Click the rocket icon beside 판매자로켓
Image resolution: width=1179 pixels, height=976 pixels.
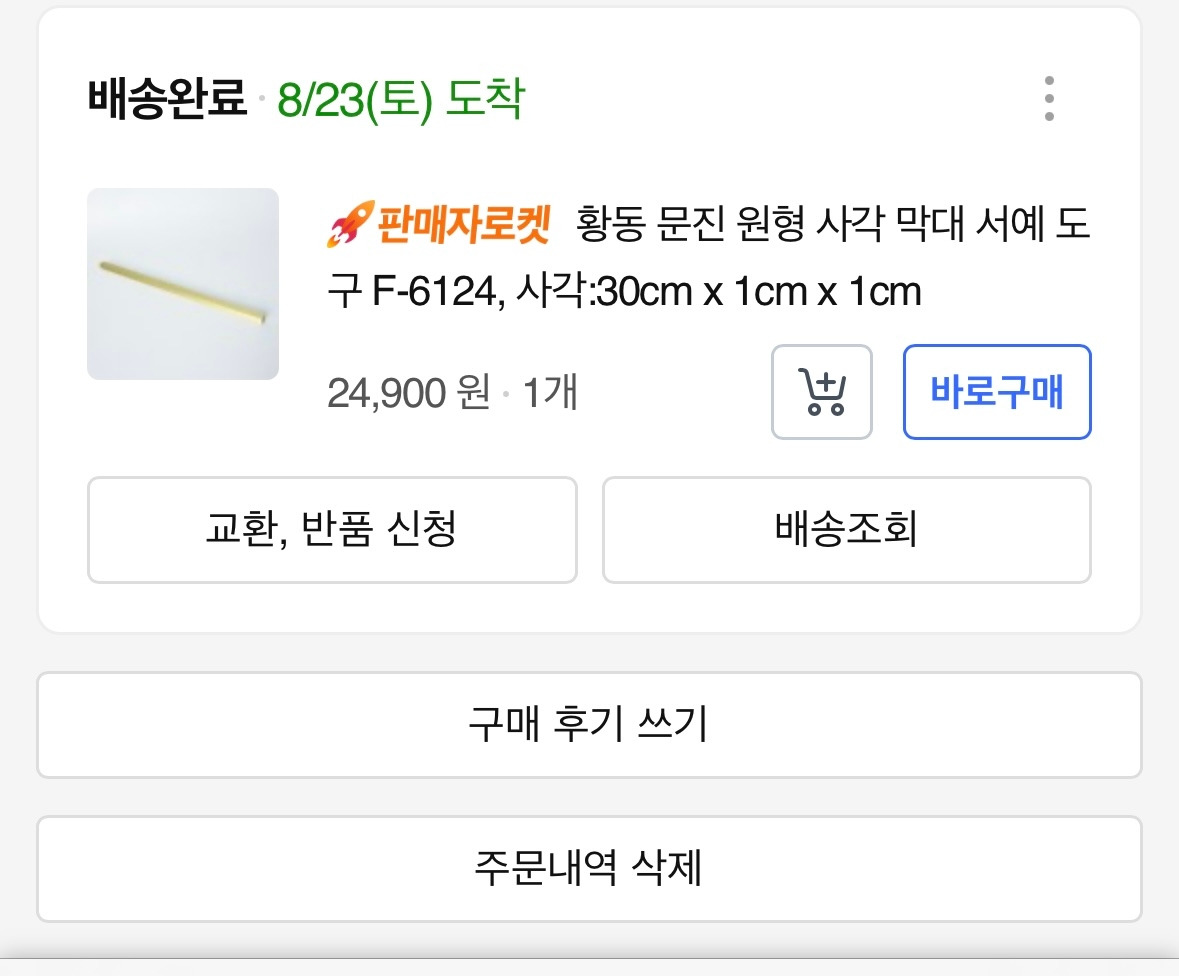click(x=349, y=224)
